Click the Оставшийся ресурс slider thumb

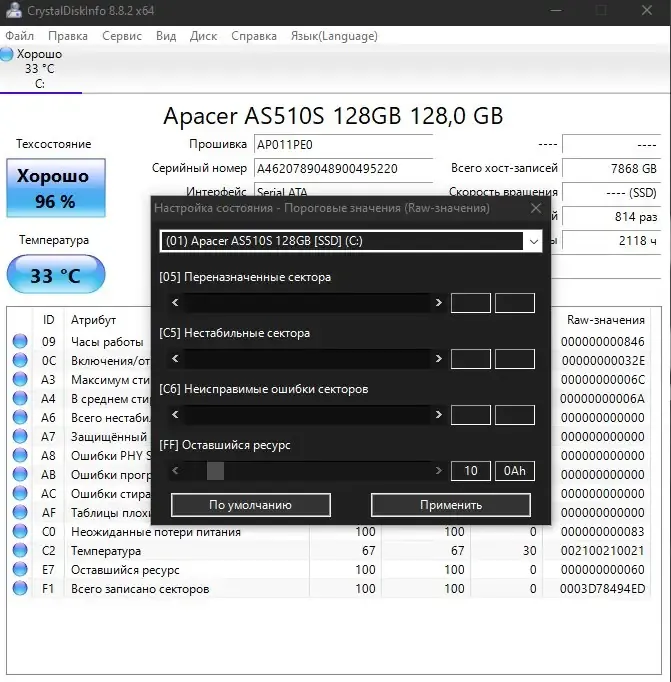click(215, 471)
